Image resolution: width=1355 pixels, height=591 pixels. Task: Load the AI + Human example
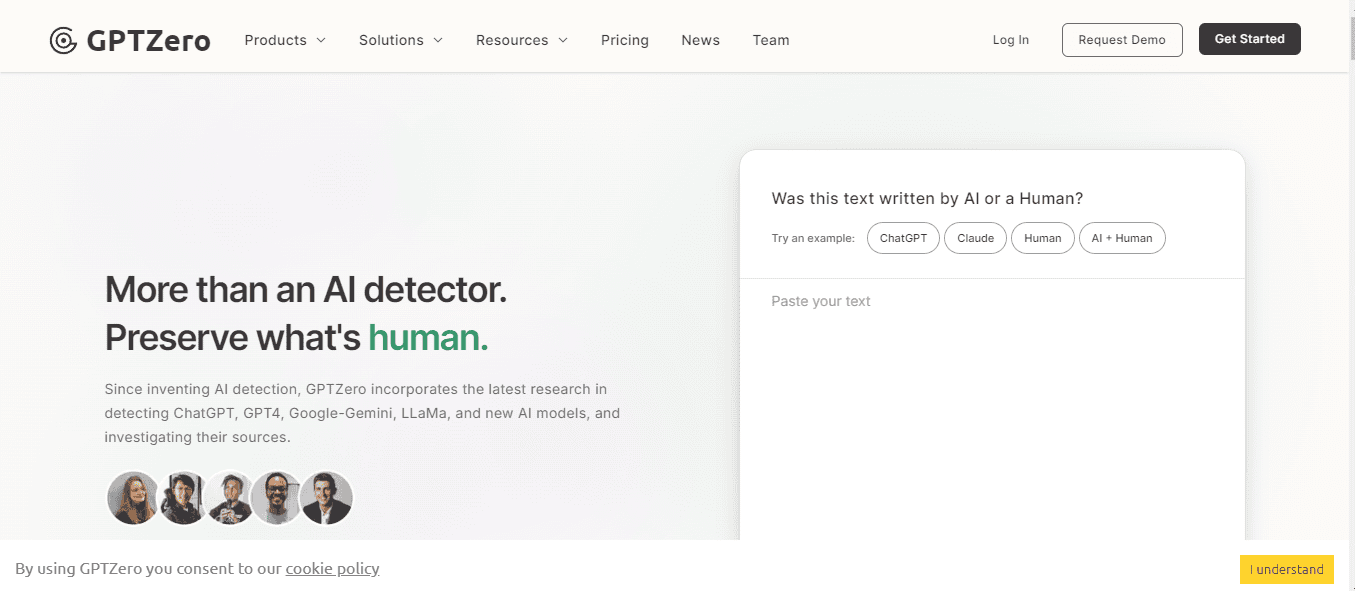pos(1121,238)
